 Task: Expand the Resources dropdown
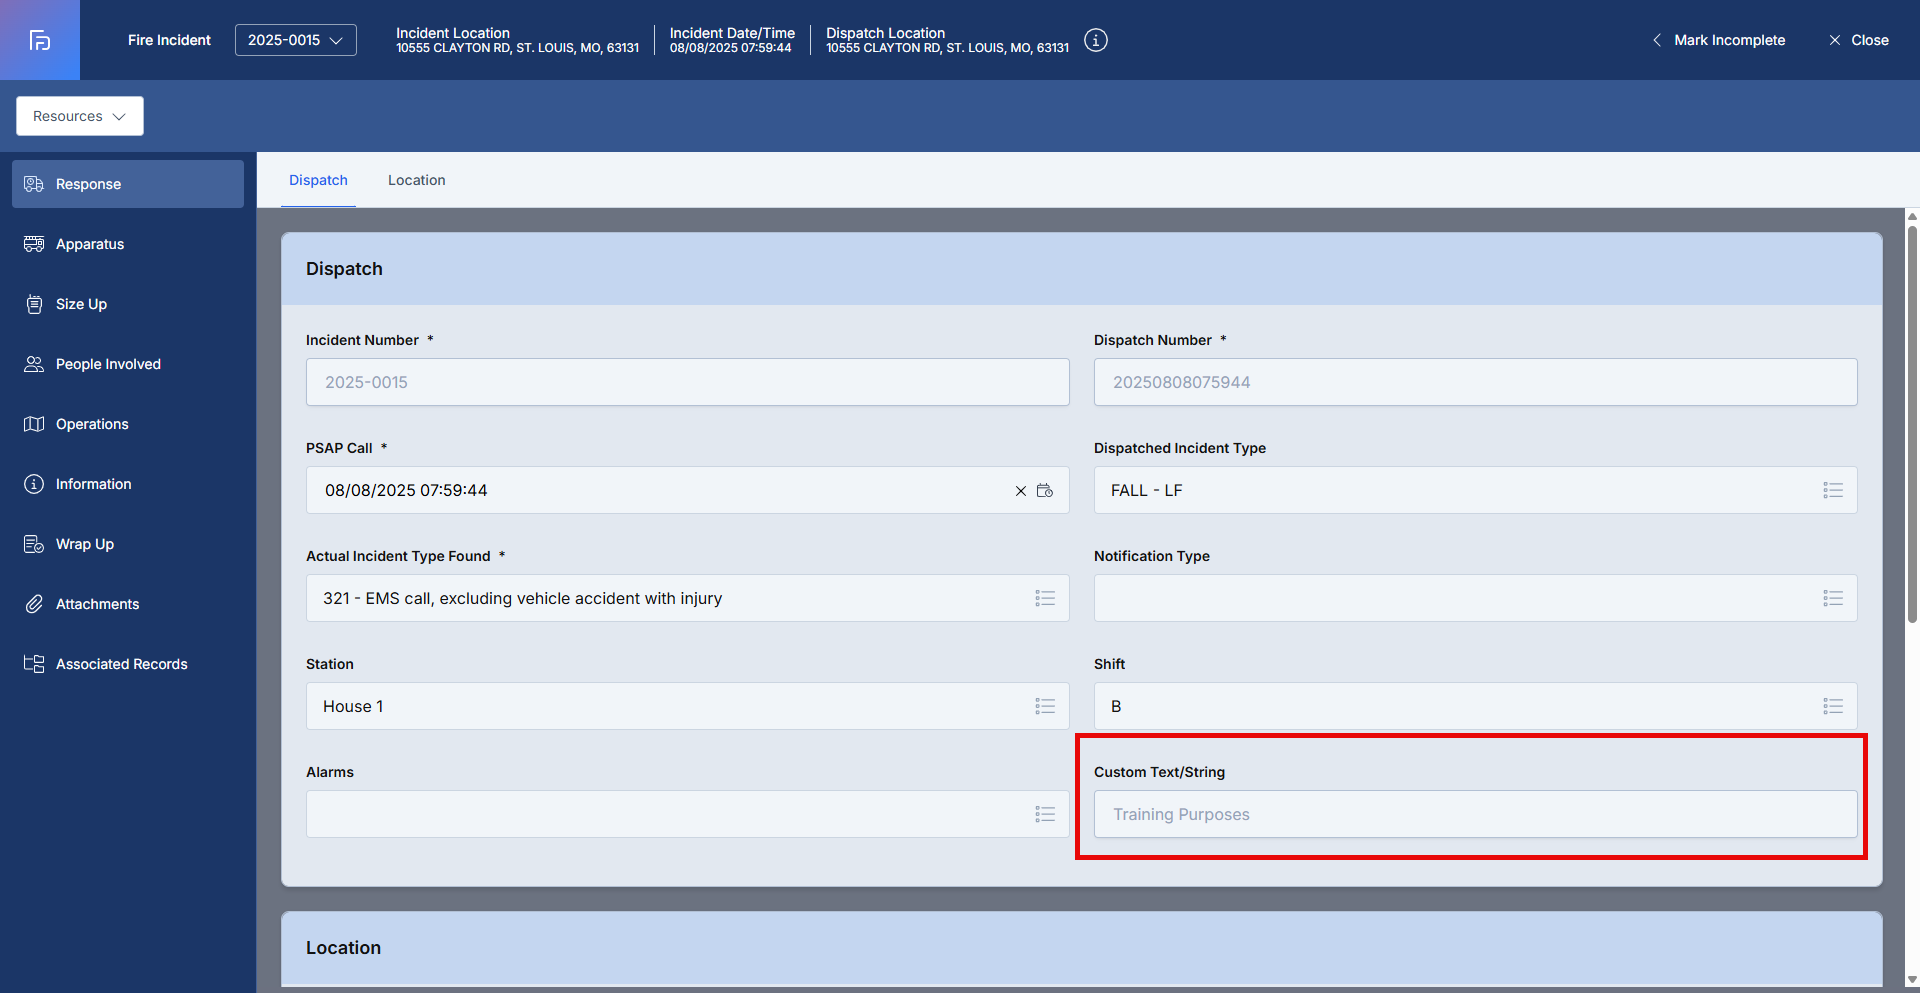tap(80, 116)
